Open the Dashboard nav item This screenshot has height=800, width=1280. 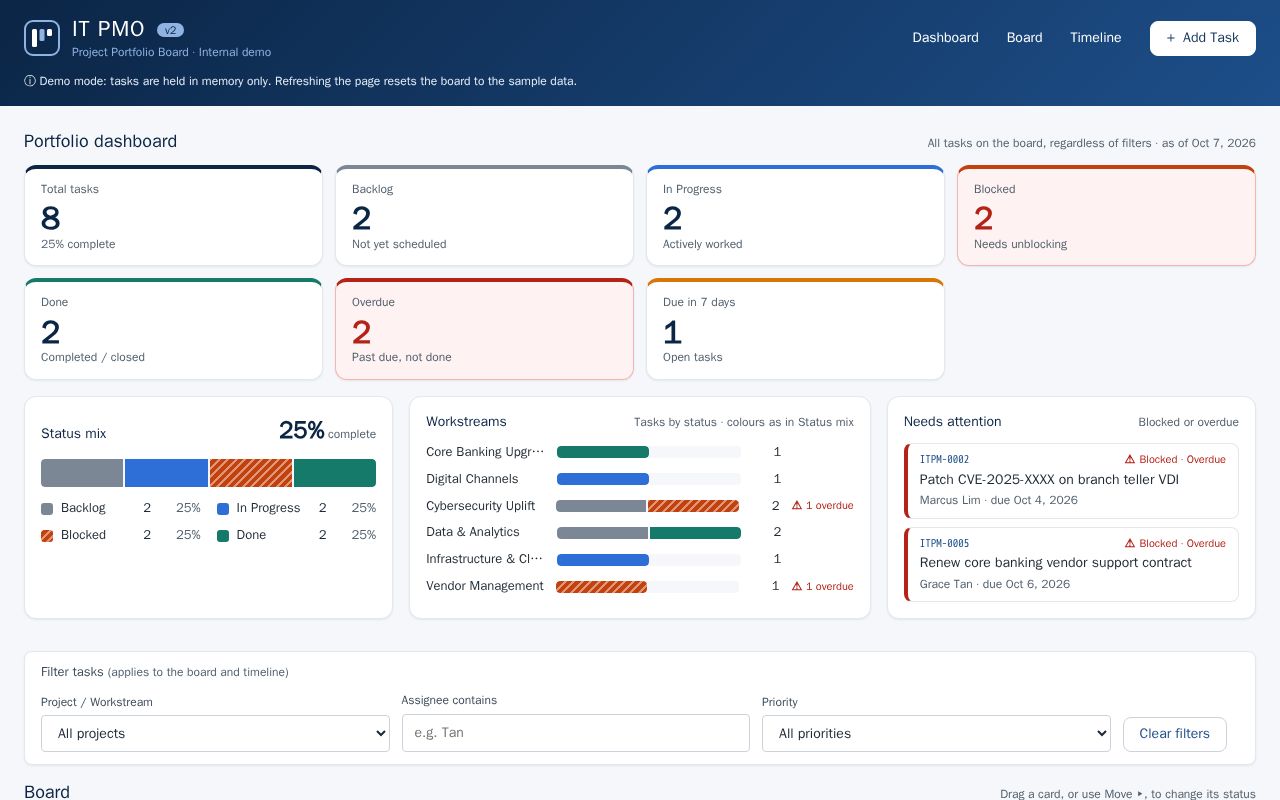pos(945,38)
